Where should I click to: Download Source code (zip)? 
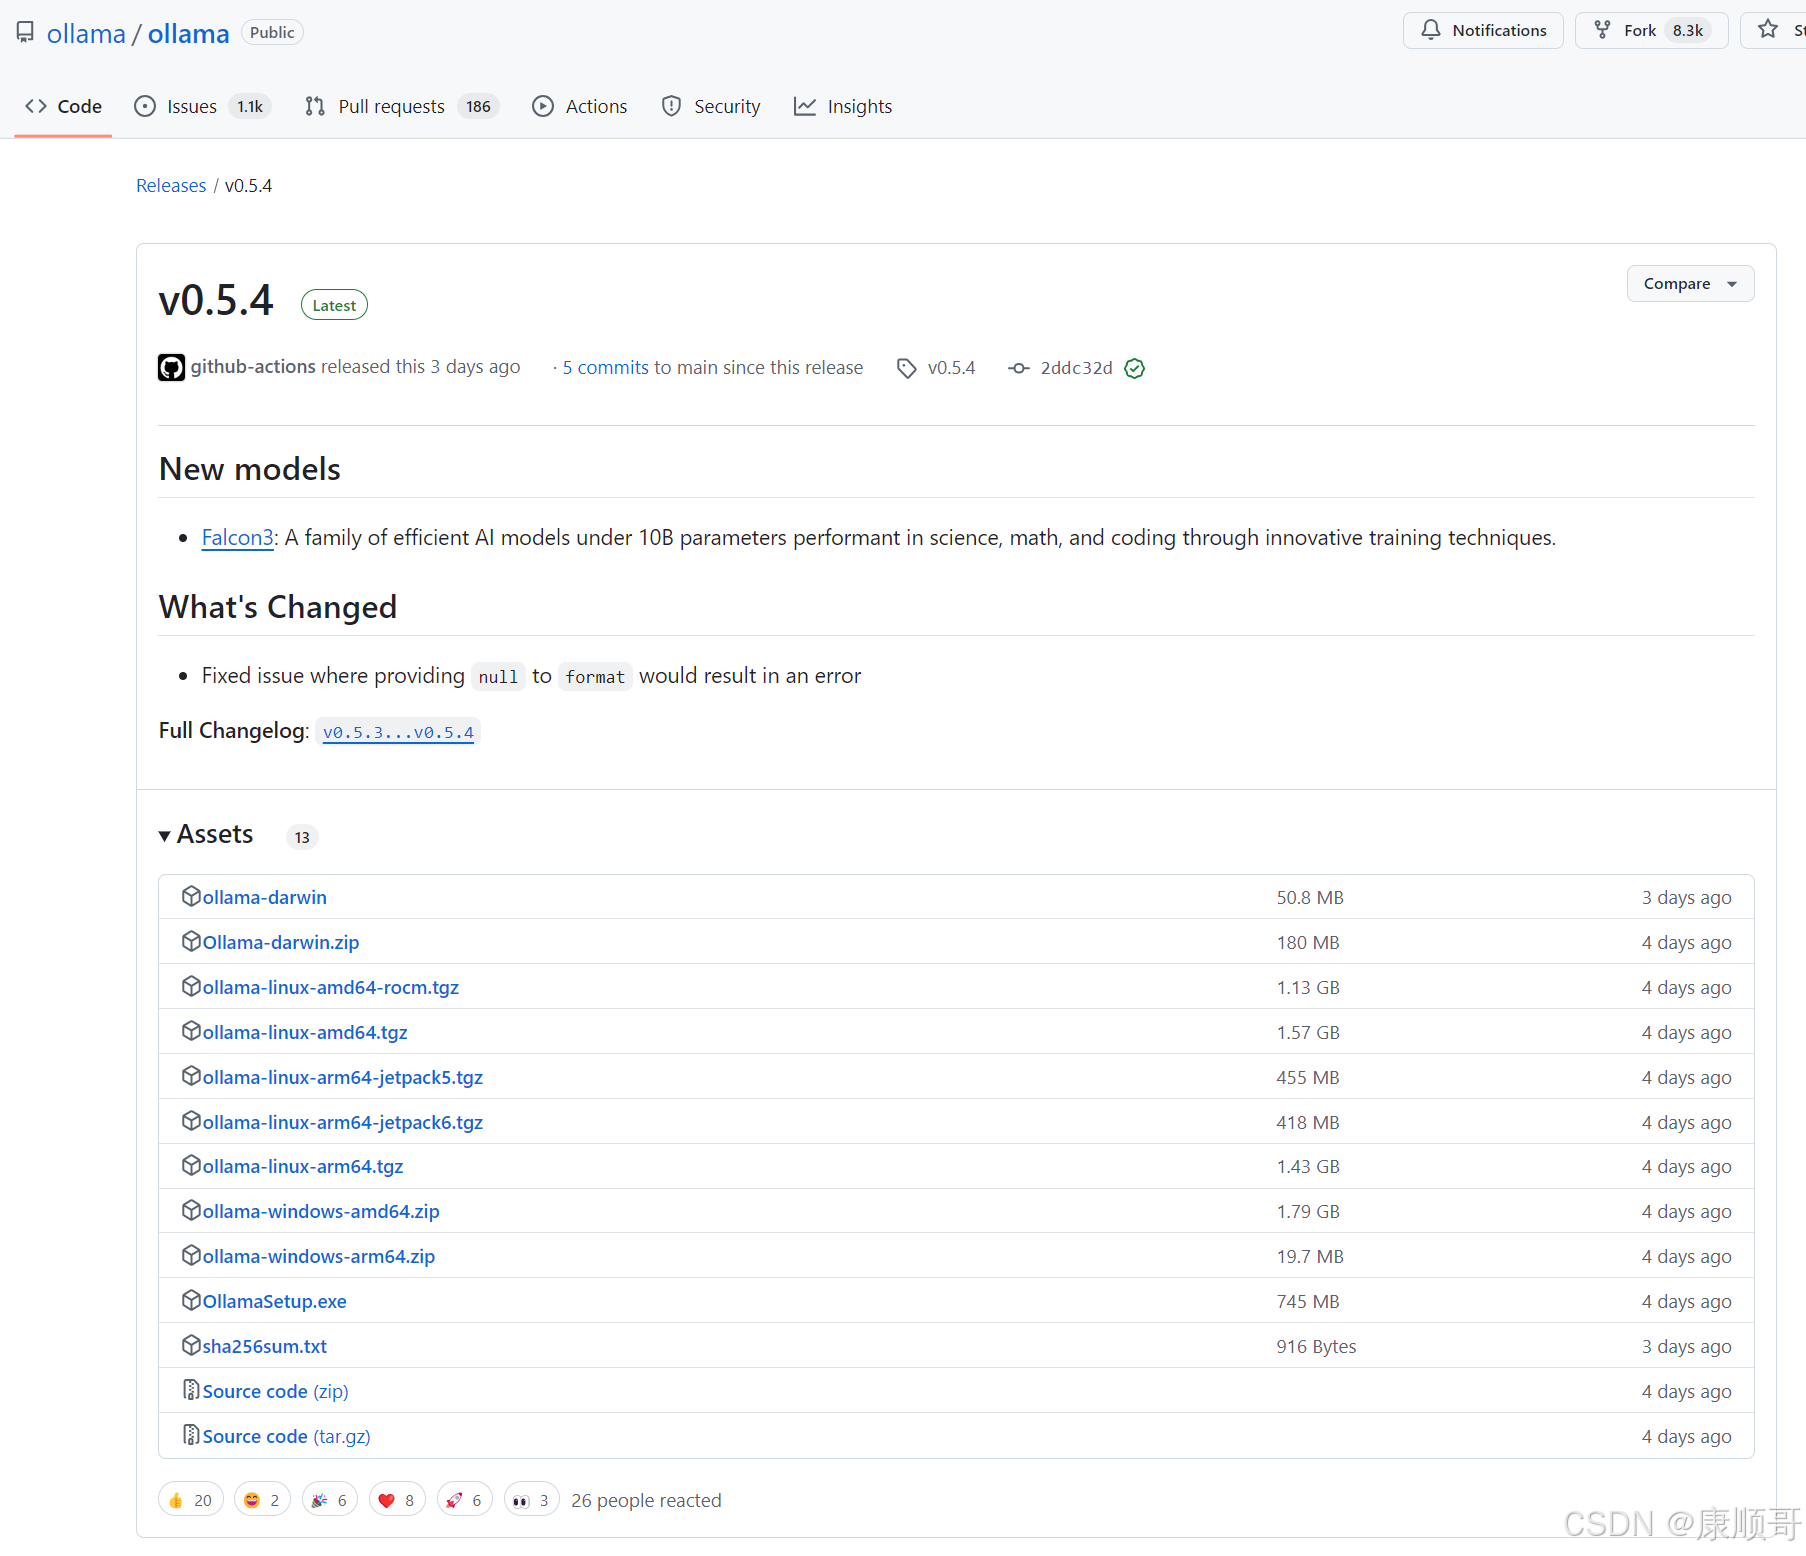click(x=276, y=1392)
